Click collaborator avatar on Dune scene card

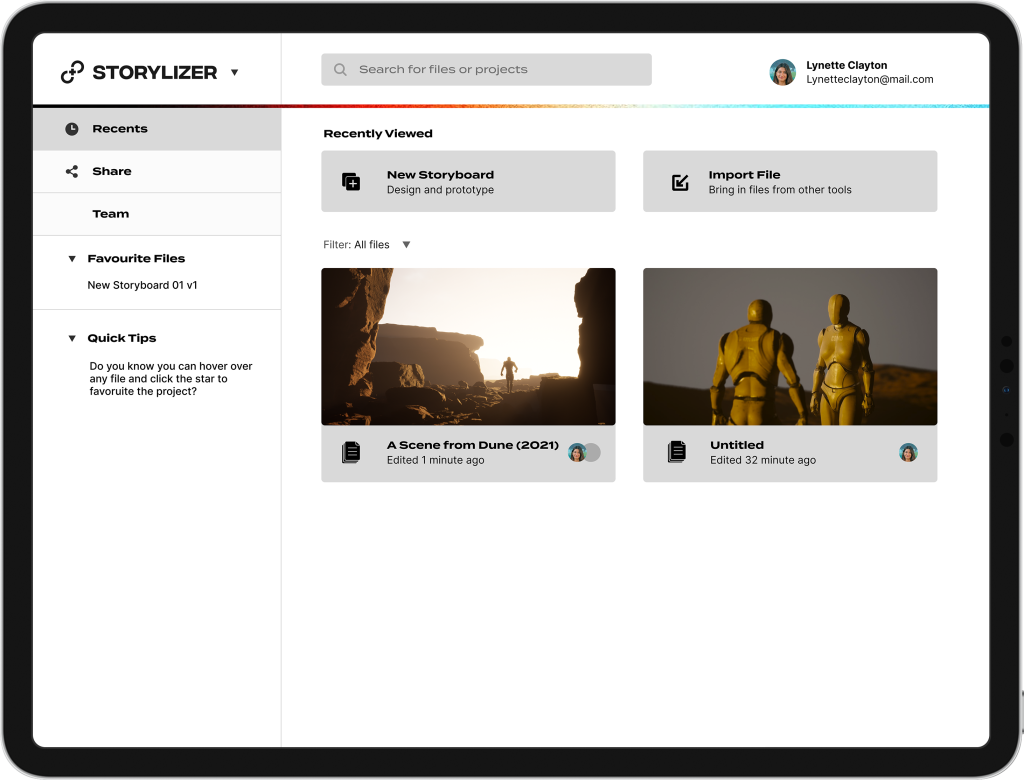[x=577, y=453]
